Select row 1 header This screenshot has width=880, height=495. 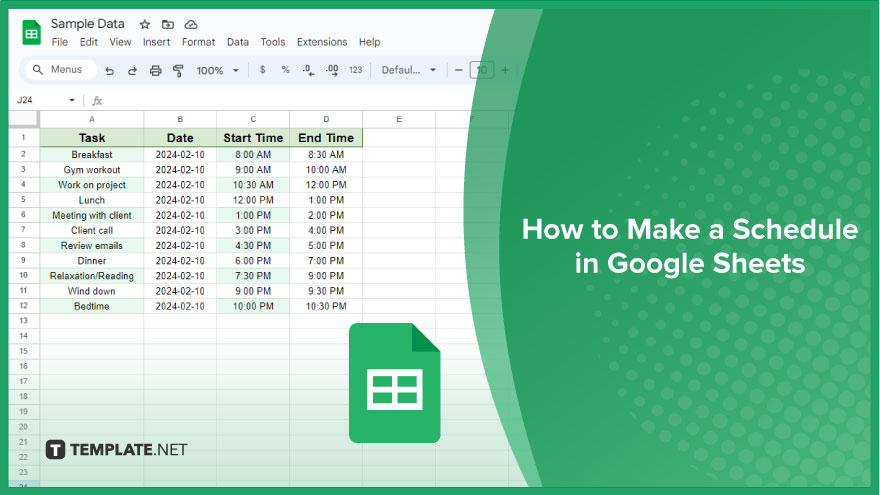pos(24,138)
